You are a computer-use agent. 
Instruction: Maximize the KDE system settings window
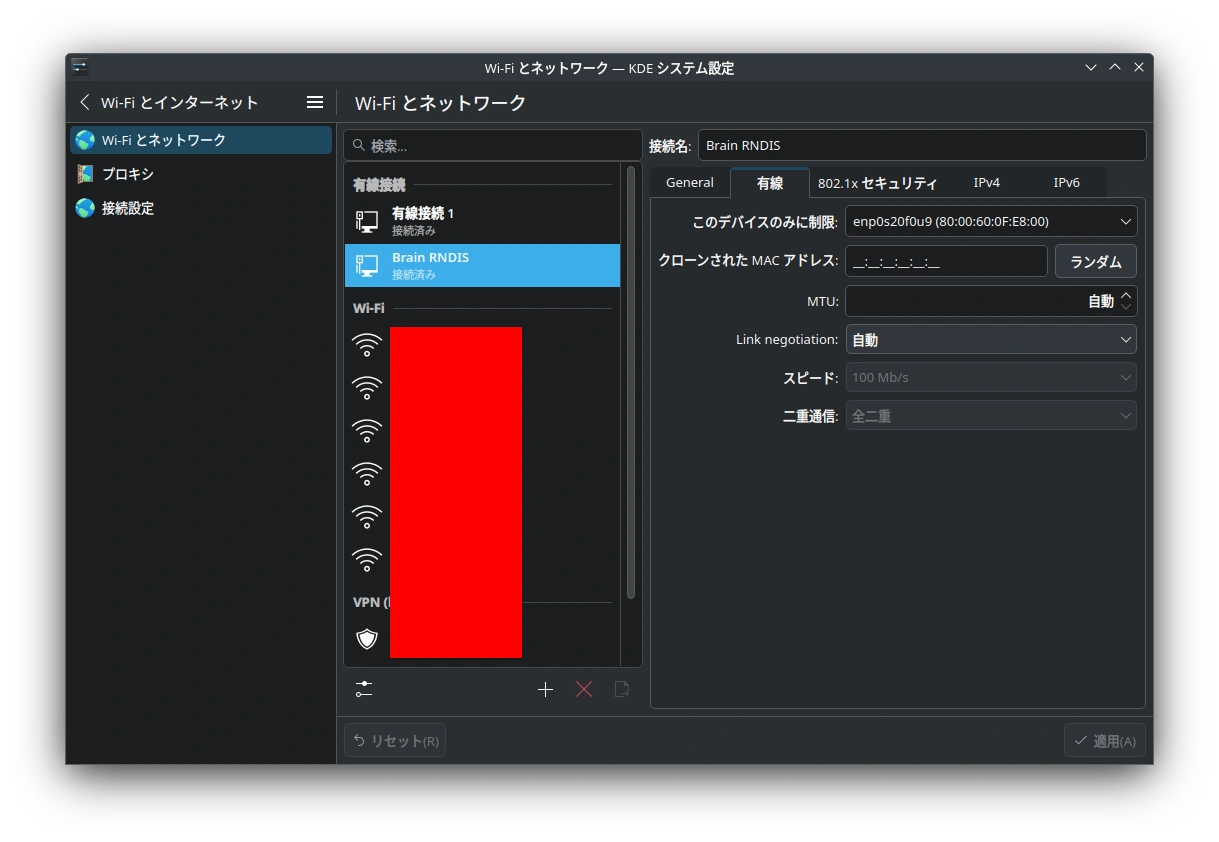1115,67
